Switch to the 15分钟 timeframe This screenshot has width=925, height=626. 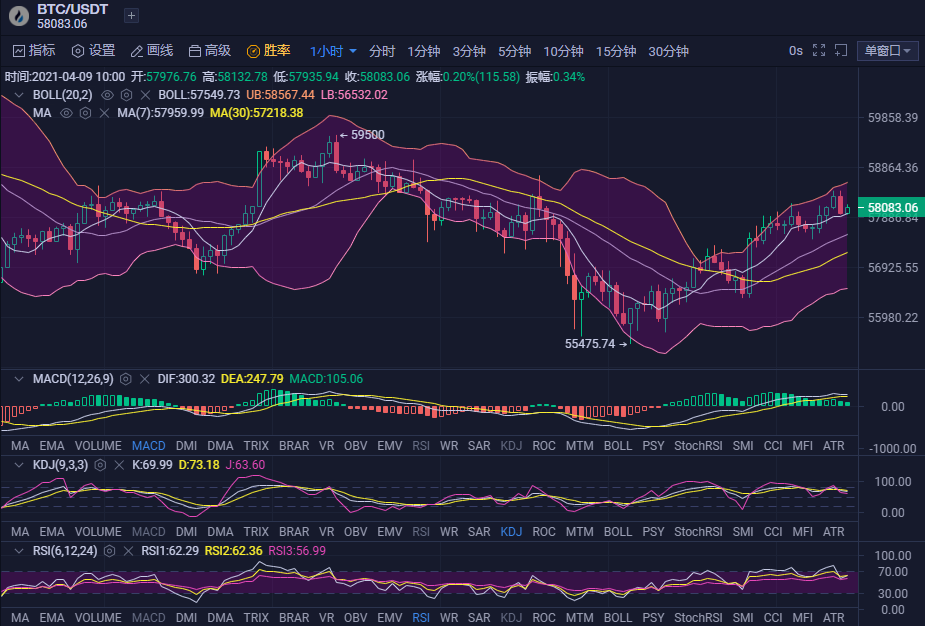(616, 51)
